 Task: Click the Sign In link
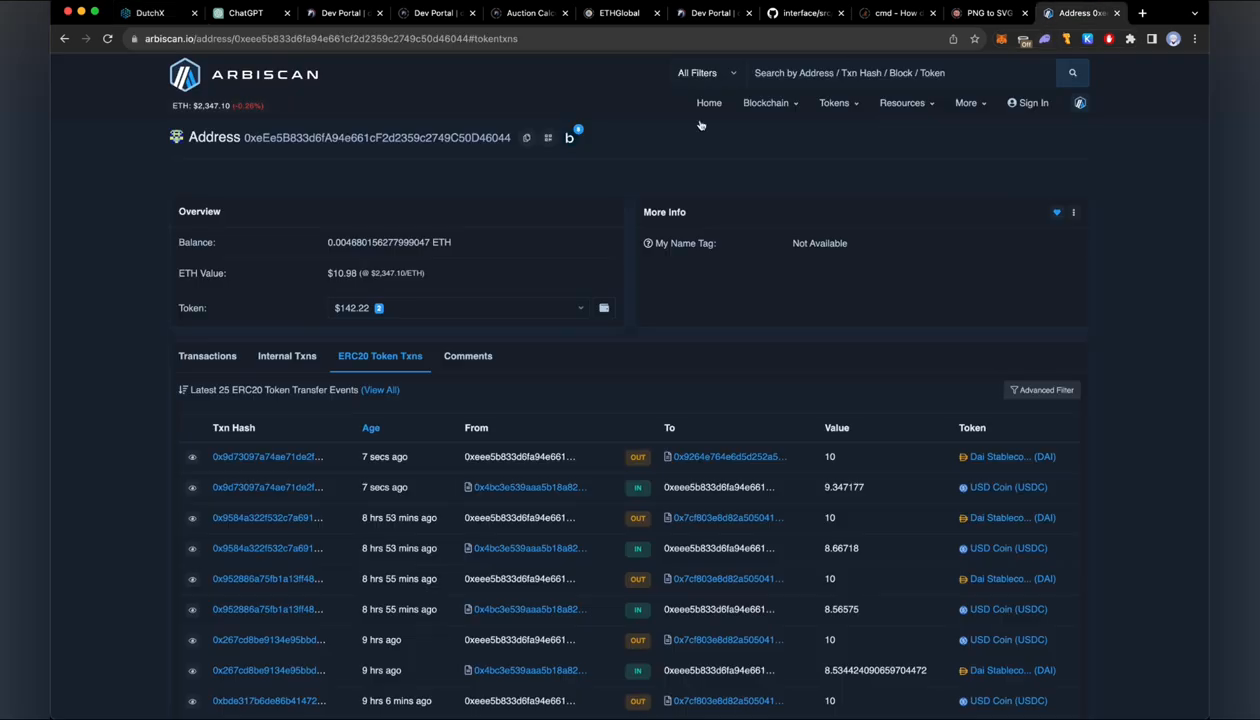1028,103
